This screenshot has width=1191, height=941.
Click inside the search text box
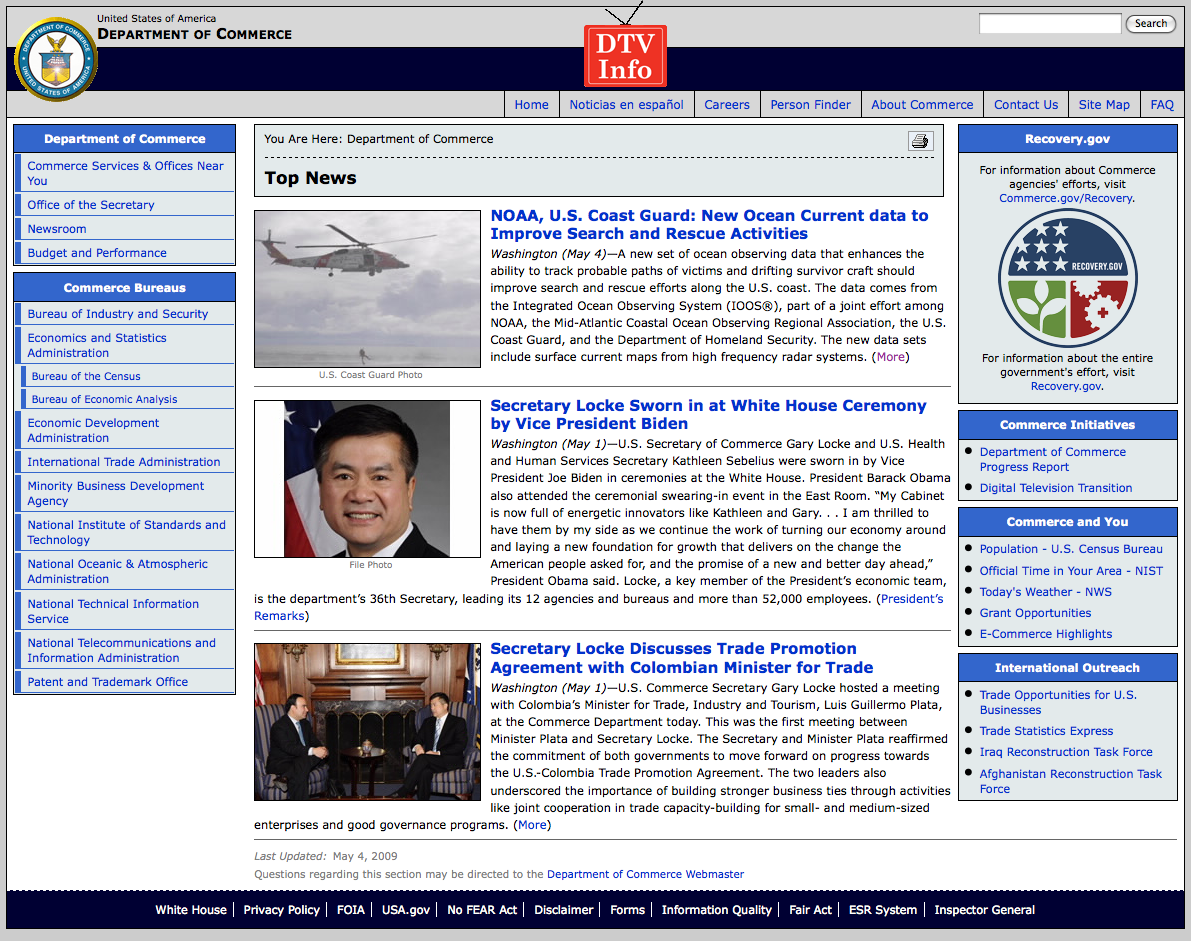[x=1050, y=24]
